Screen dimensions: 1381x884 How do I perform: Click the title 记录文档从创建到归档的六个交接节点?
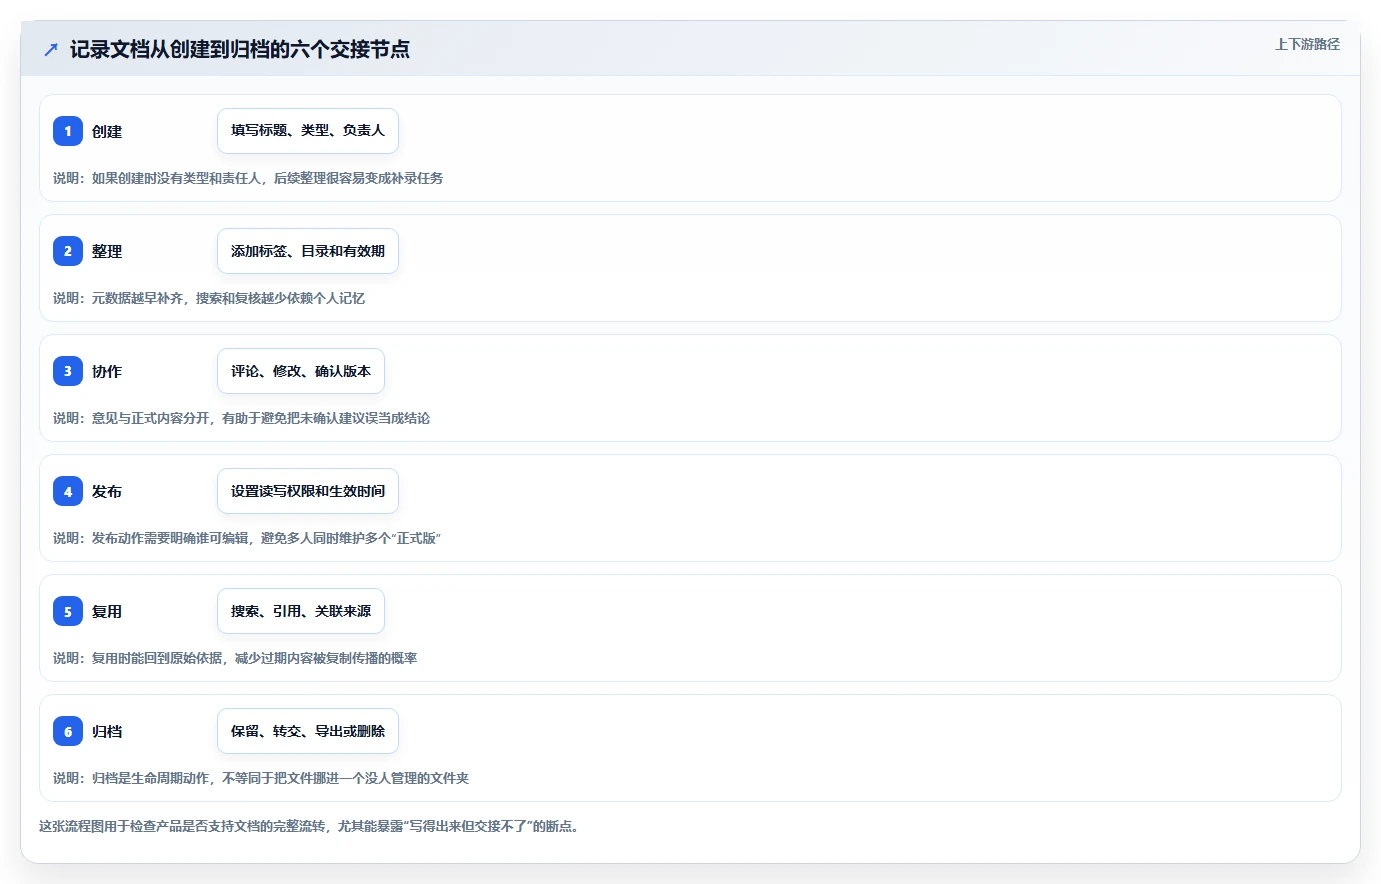[240, 49]
